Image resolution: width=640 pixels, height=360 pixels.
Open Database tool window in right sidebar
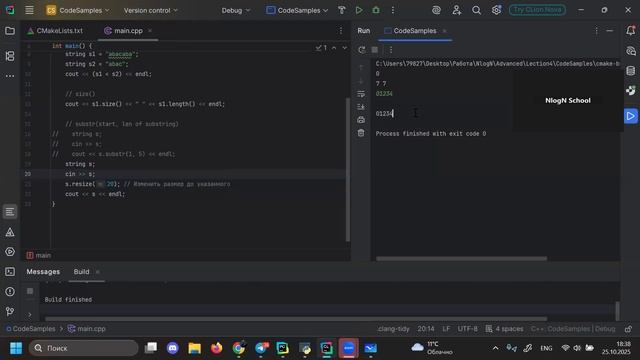point(631,71)
